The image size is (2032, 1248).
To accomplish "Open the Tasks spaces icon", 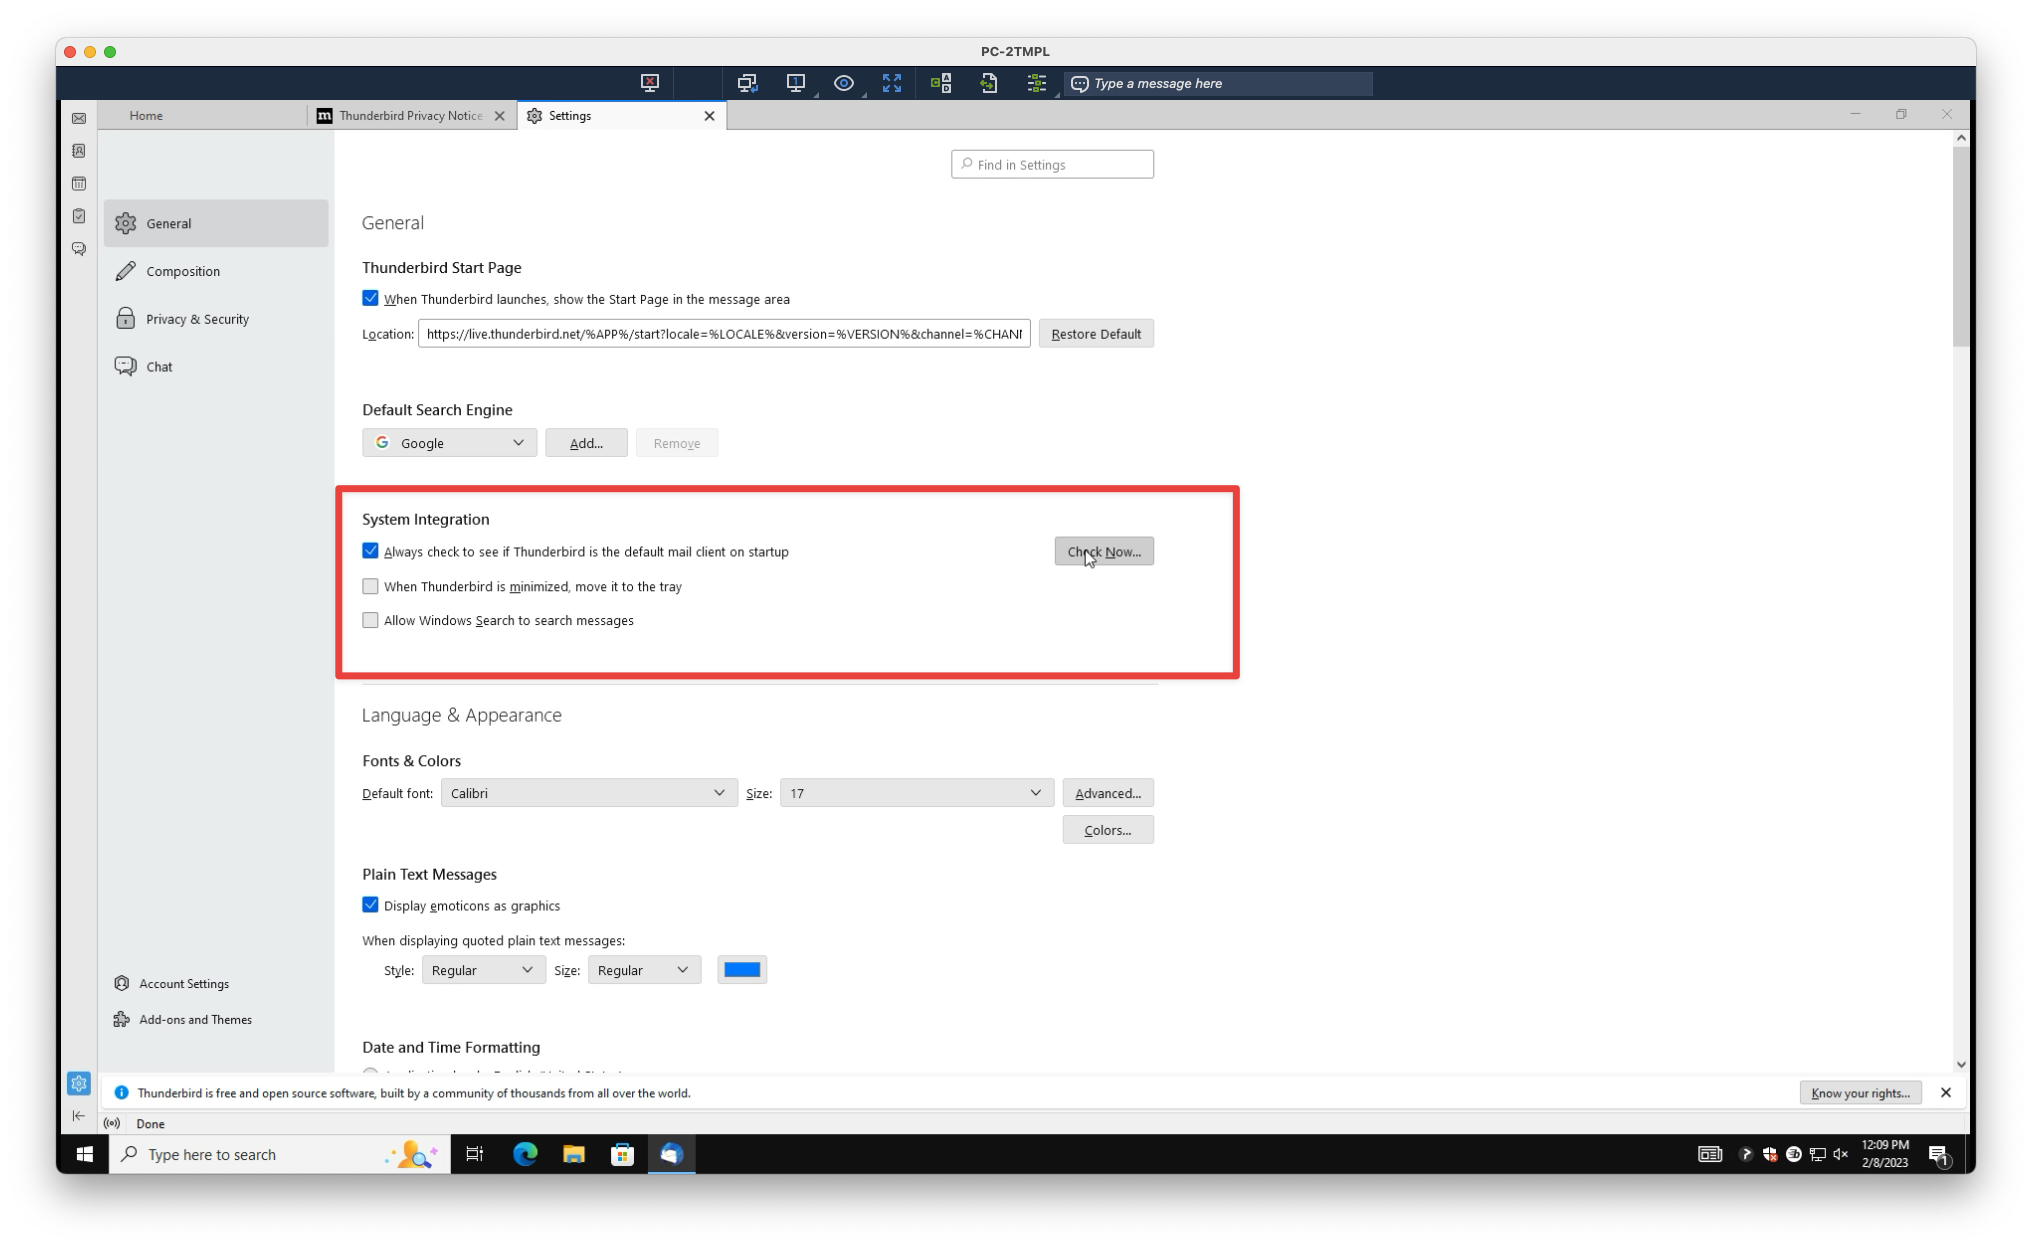I will (79, 216).
